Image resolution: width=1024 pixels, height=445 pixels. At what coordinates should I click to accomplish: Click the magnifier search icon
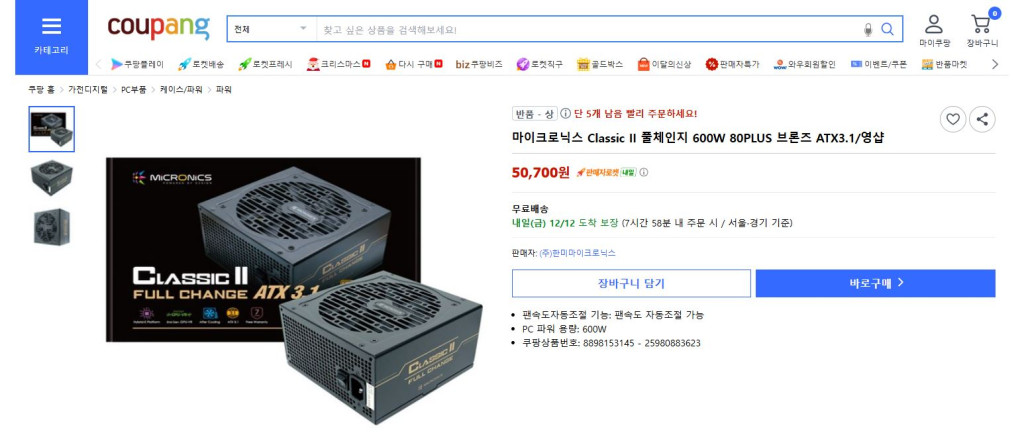[887, 29]
